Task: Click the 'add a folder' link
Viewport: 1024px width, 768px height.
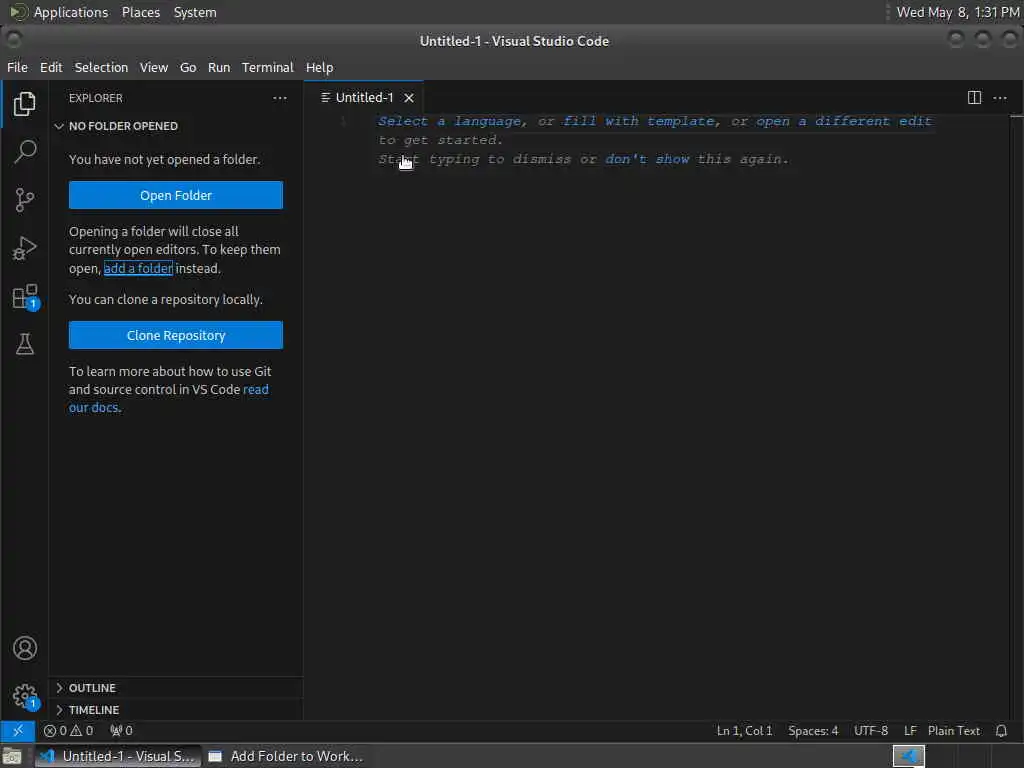Action: point(138,268)
